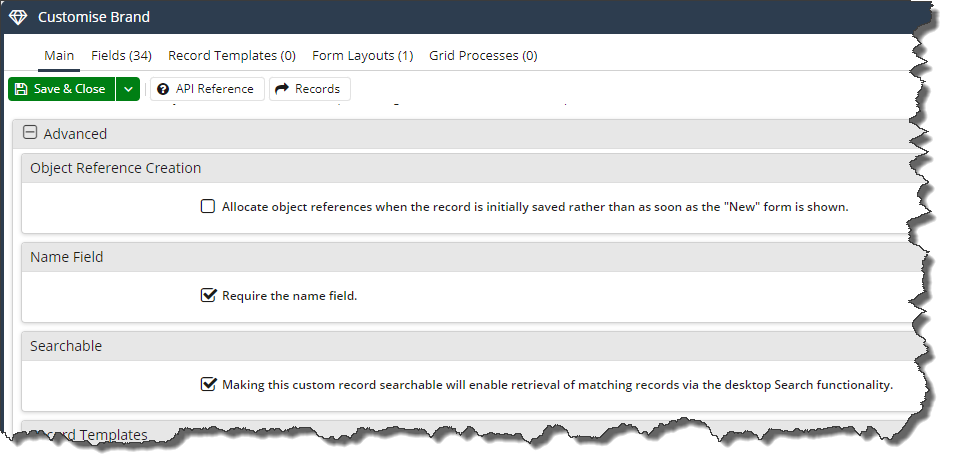
Task: Collapse the Advanced section minus icon
Action: tap(30, 133)
